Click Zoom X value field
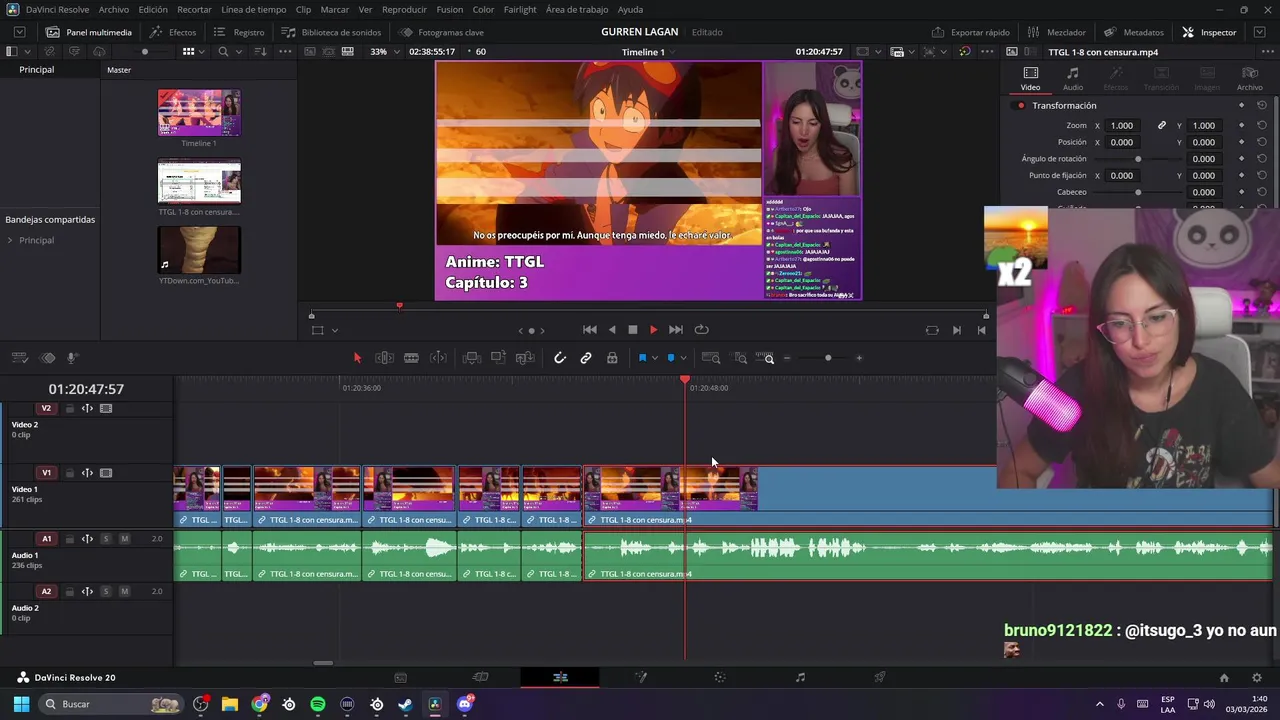 tap(1122, 126)
